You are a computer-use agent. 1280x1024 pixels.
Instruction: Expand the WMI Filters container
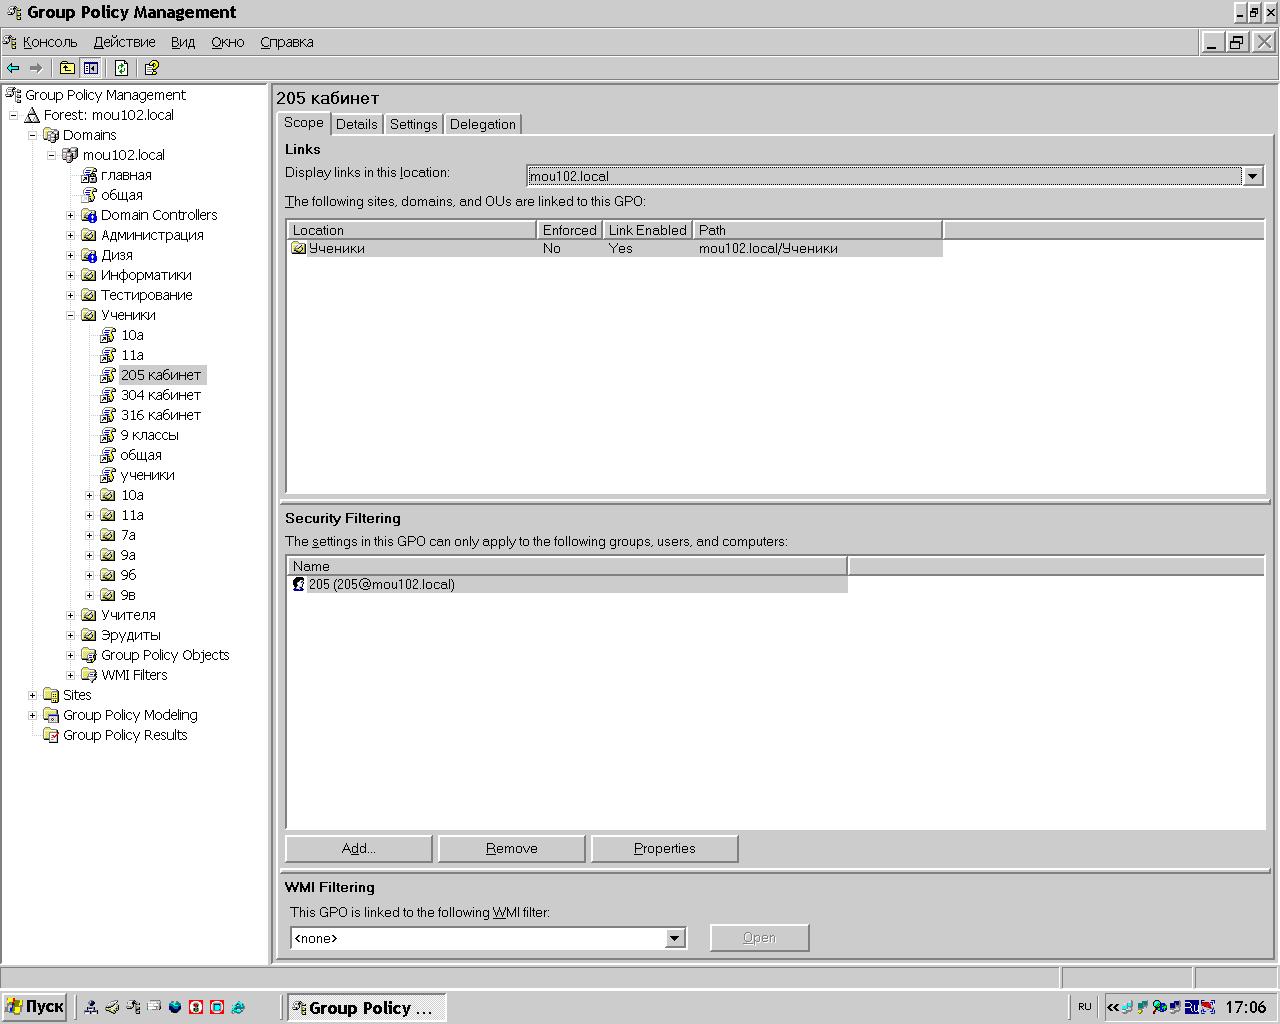click(x=71, y=675)
